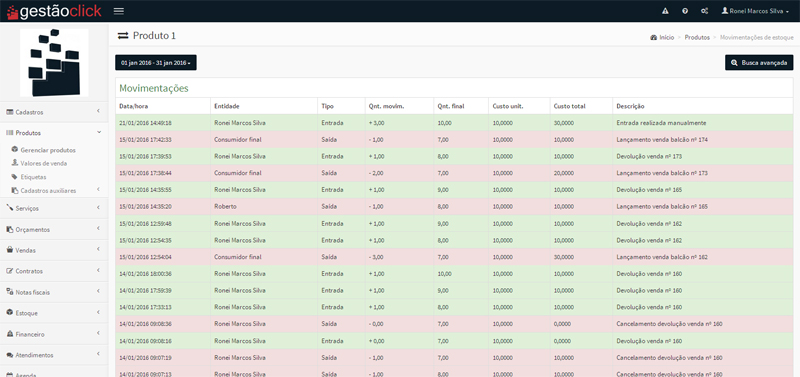Click the company logo image in sidebar
Image resolution: width=800 pixels, height=377 pixels.
[x=54, y=63]
